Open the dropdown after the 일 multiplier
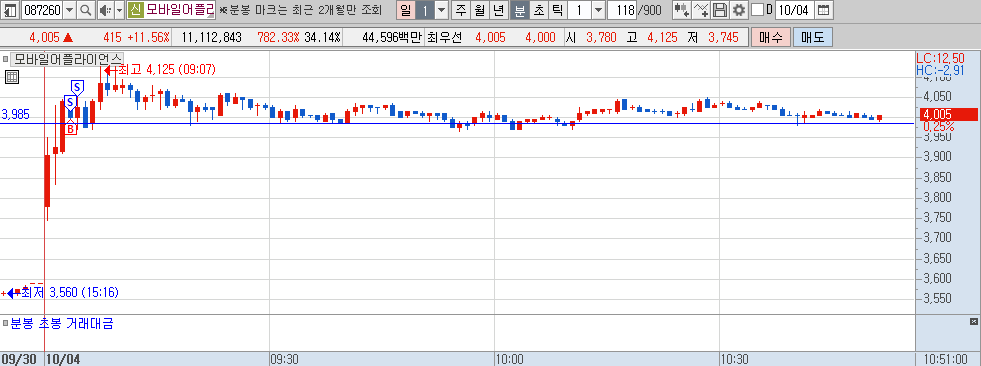The height and width of the screenshot is (366, 981). [442, 9]
